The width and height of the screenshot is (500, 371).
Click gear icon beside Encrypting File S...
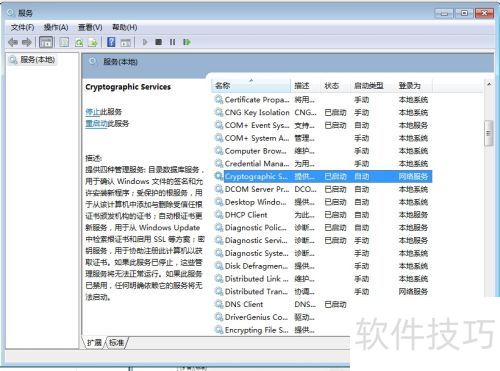click(x=219, y=330)
